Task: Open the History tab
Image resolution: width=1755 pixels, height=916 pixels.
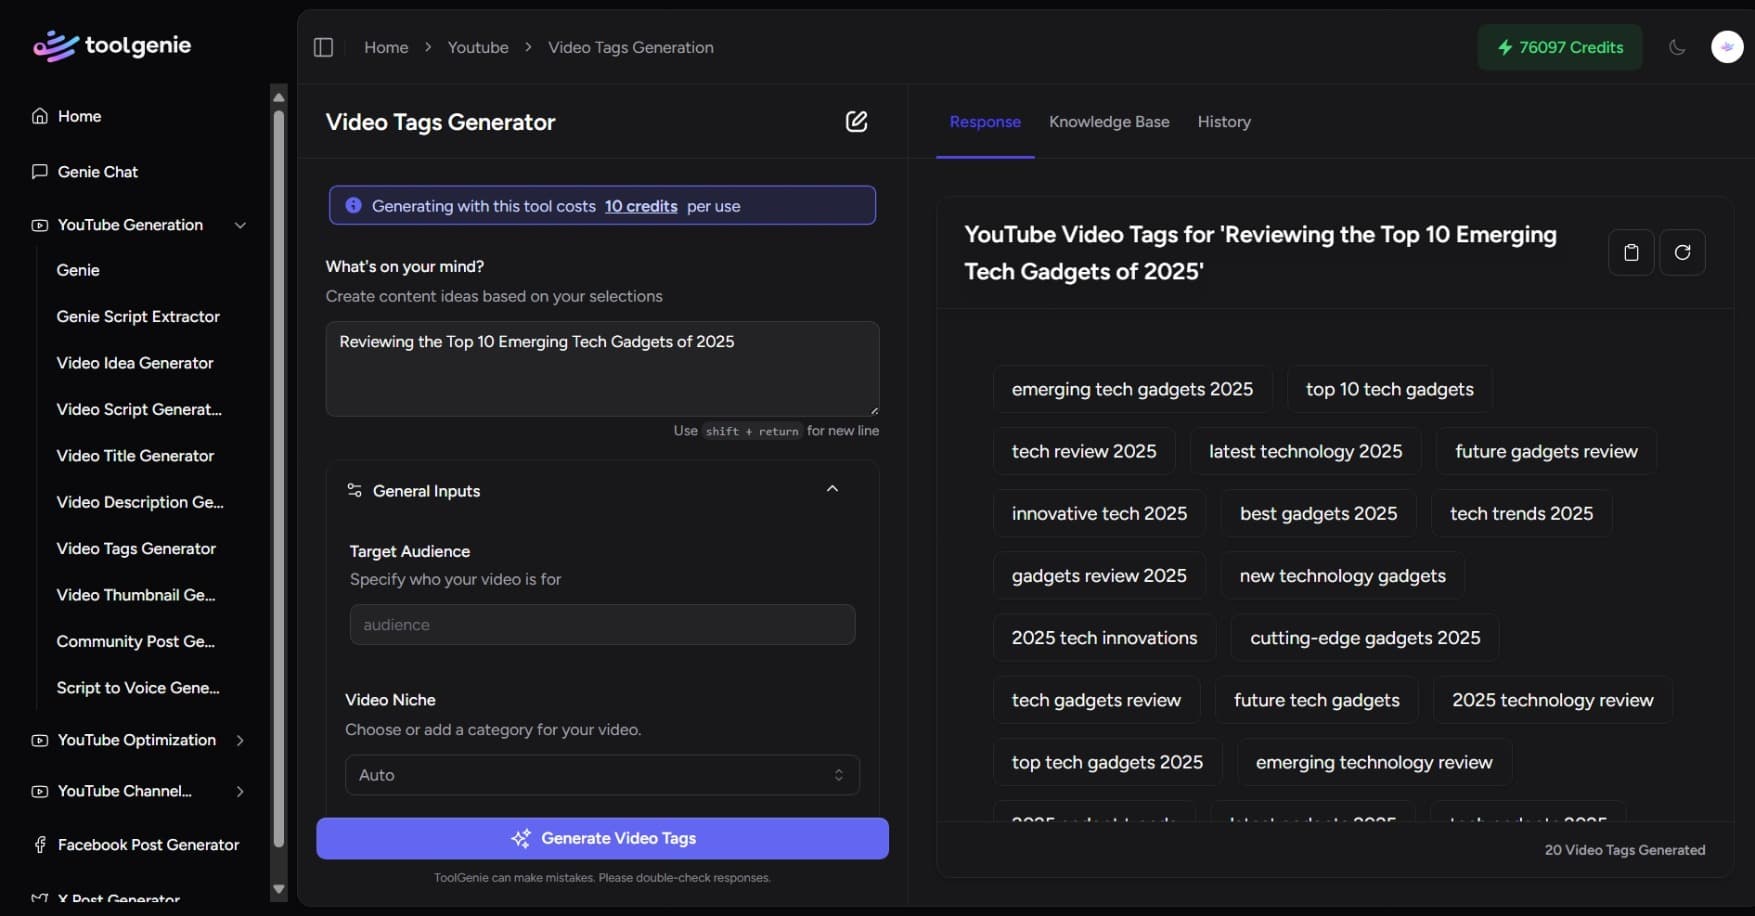Action: click(x=1224, y=122)
